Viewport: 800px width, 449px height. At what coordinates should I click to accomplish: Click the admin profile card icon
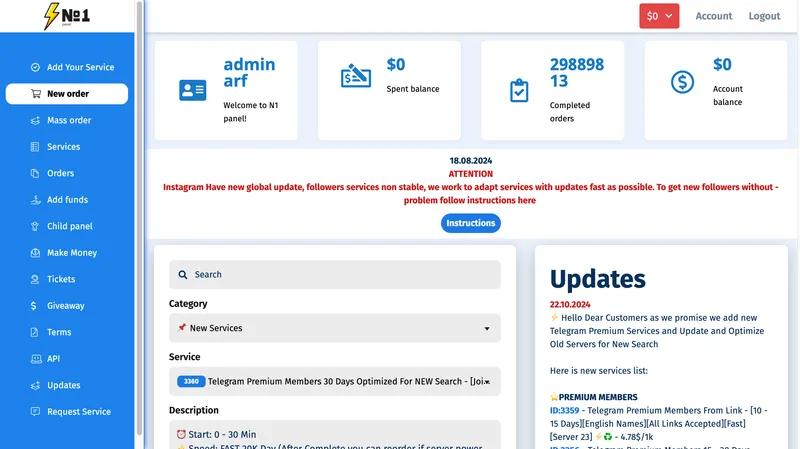[x=192, y=90]
